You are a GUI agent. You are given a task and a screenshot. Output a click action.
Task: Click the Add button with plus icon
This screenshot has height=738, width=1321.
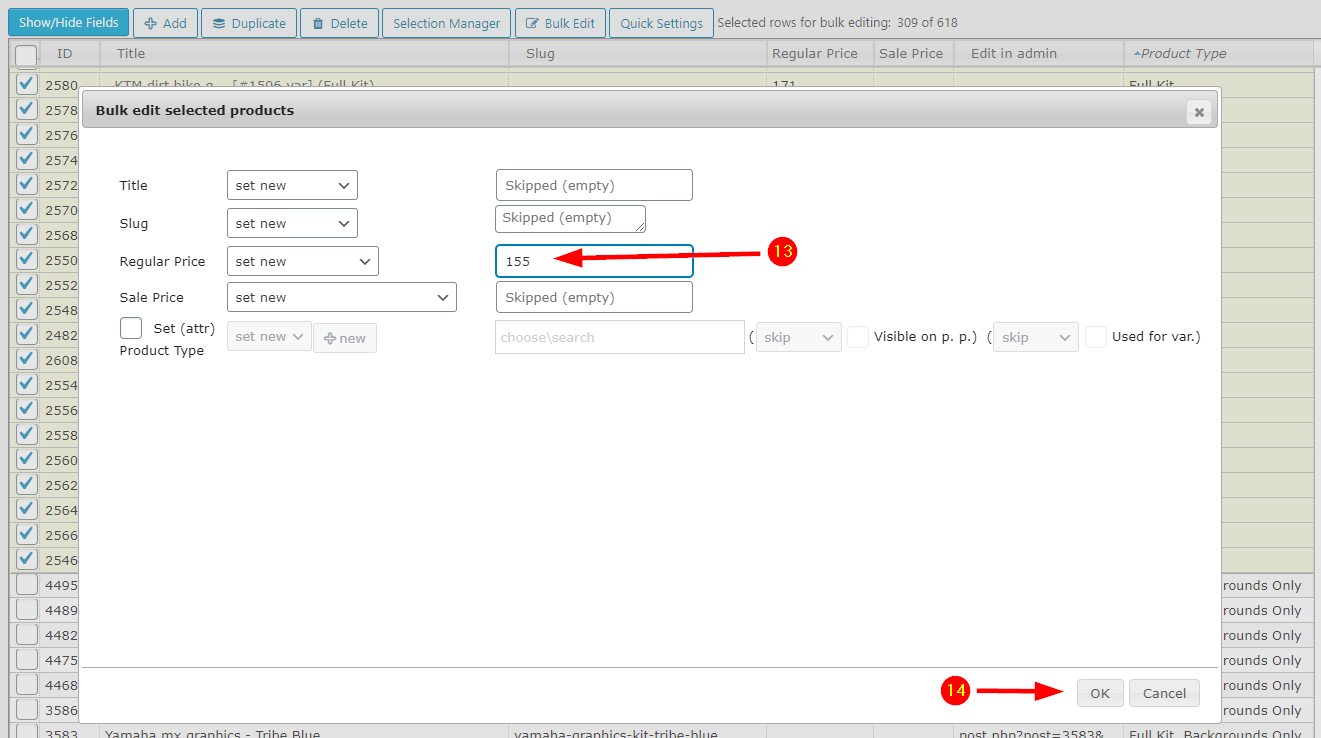(165, 23)
